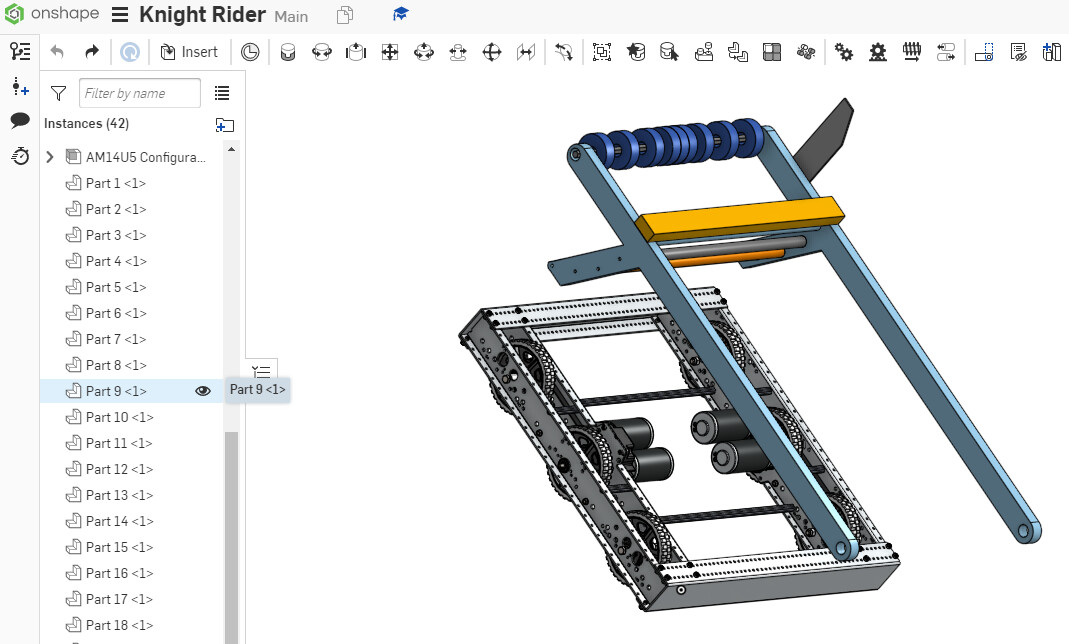
Task: View document history via the clock icon
Action: 20,157
